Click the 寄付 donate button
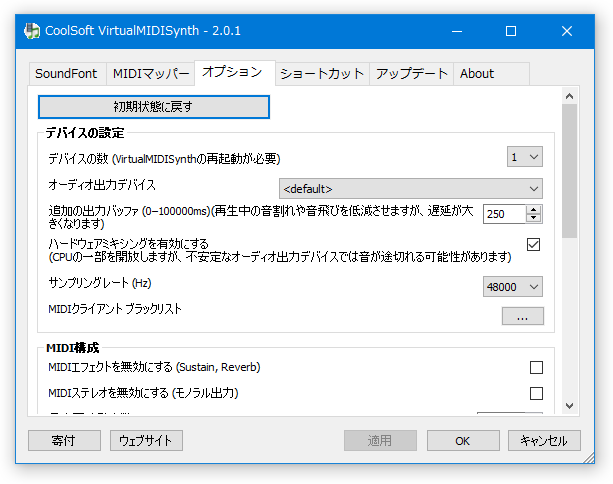The image size is (613, 484). click(x=64, y=441)
